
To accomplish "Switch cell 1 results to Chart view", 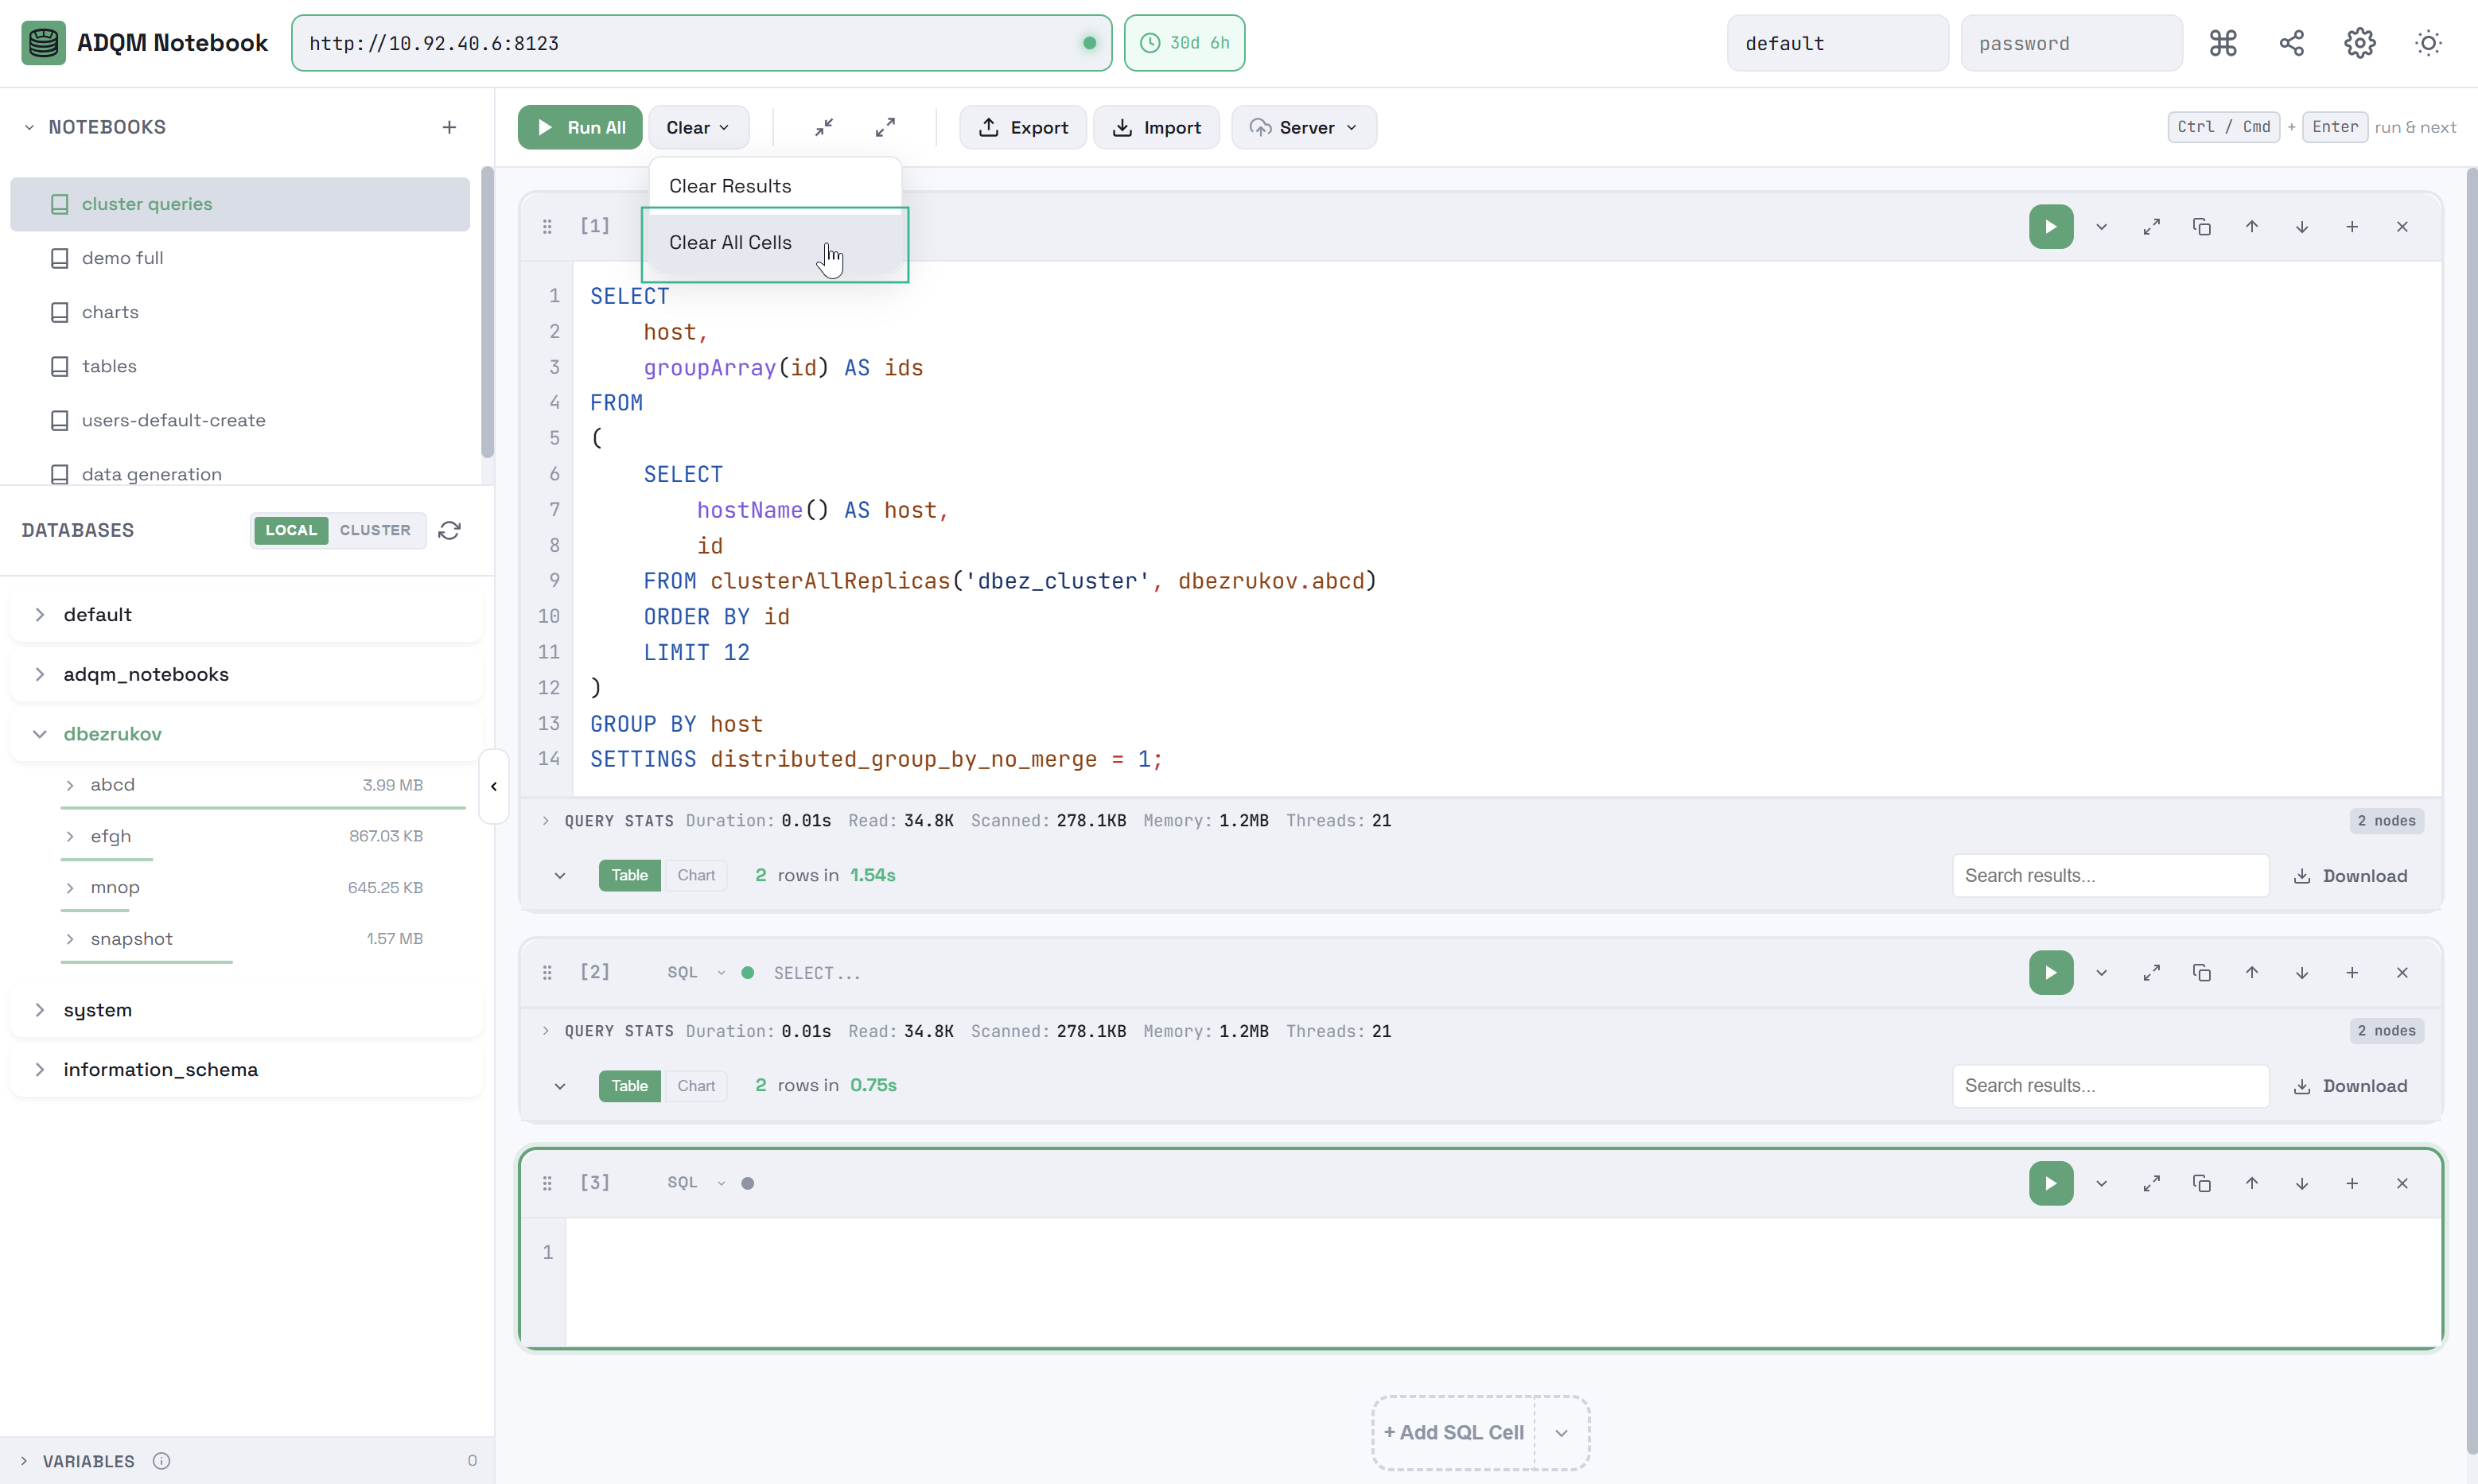I will click(696, 875).
